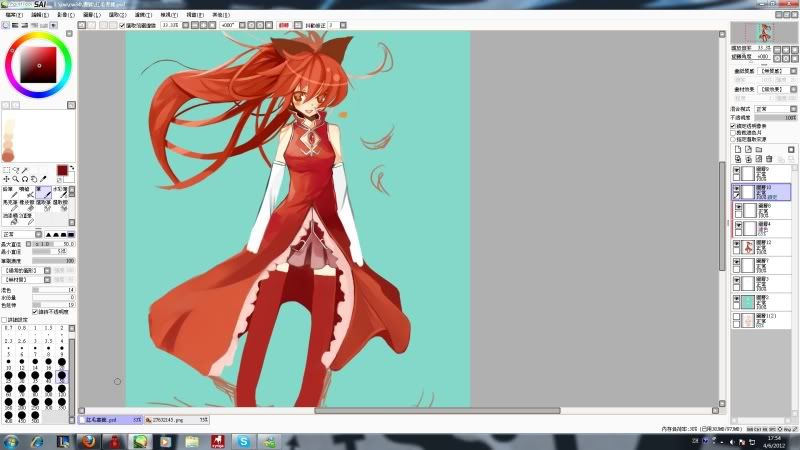Click the Skype icon in the taskbar
Screen dimensions: 800x450
click(x=243, y=440)
